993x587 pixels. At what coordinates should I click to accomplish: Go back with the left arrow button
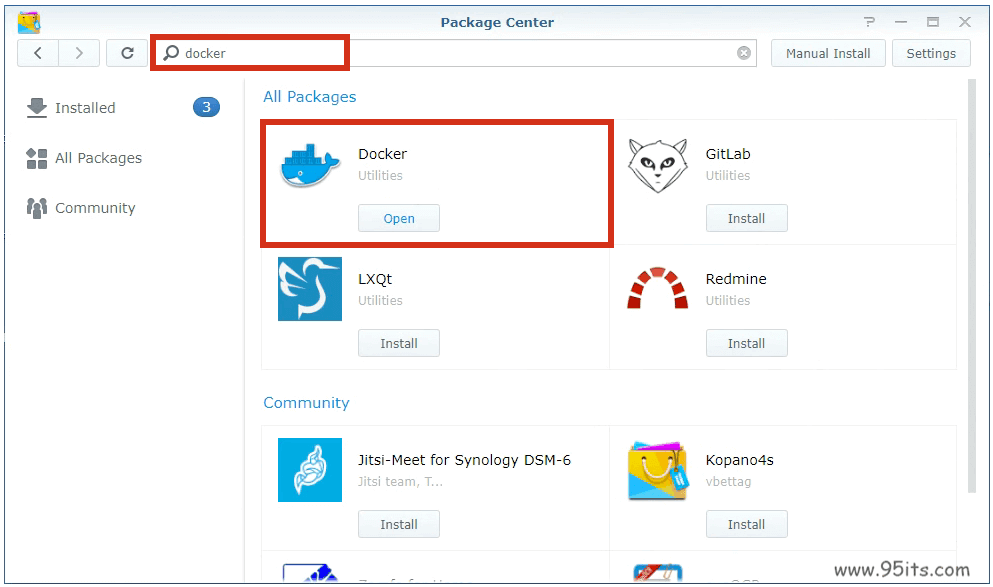(x=38, y=53)
